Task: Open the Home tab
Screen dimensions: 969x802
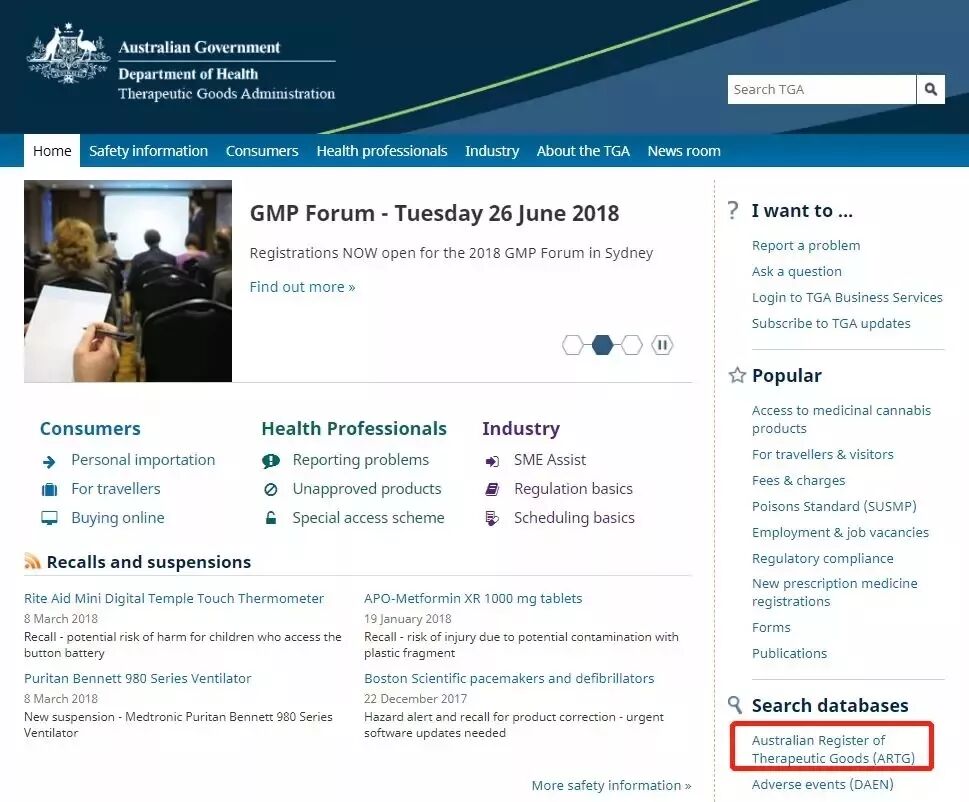Action: coord(52,151)
